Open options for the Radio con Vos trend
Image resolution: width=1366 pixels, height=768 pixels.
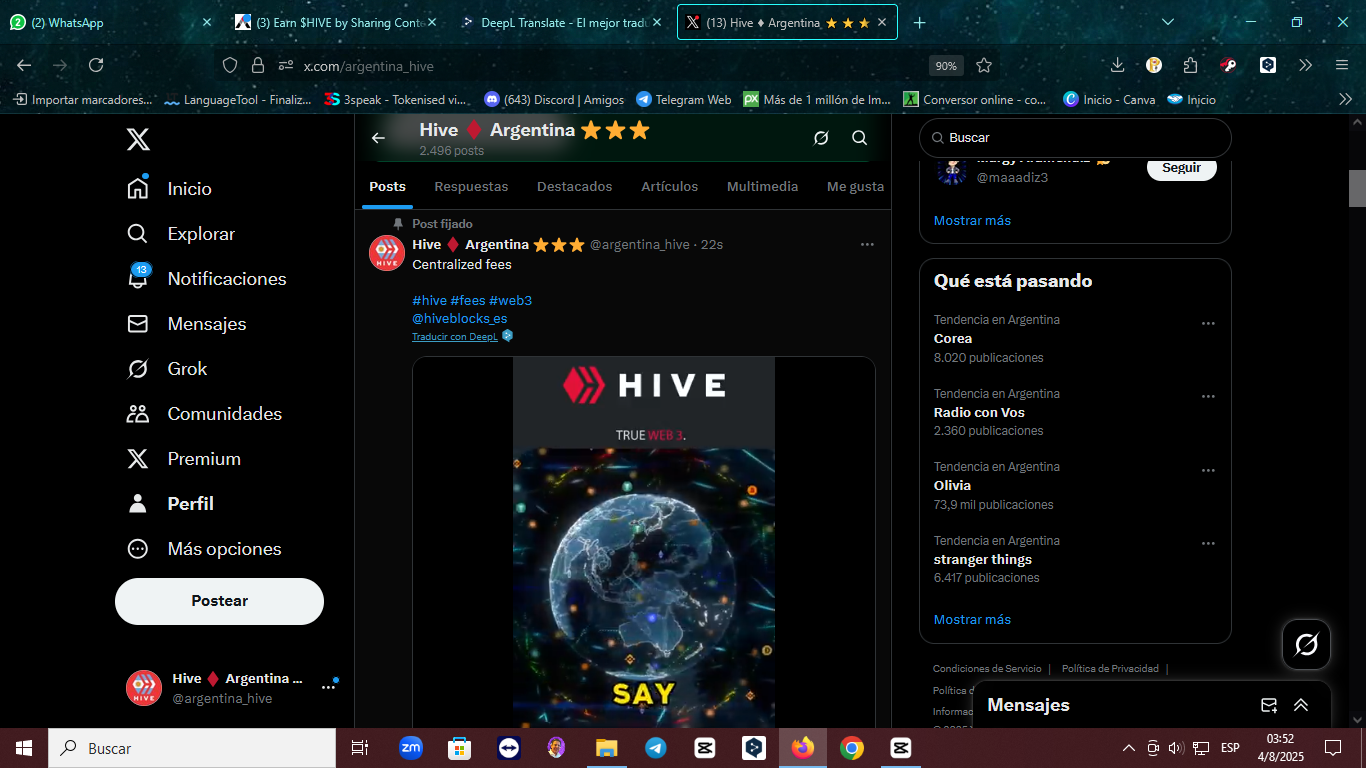1208,396
